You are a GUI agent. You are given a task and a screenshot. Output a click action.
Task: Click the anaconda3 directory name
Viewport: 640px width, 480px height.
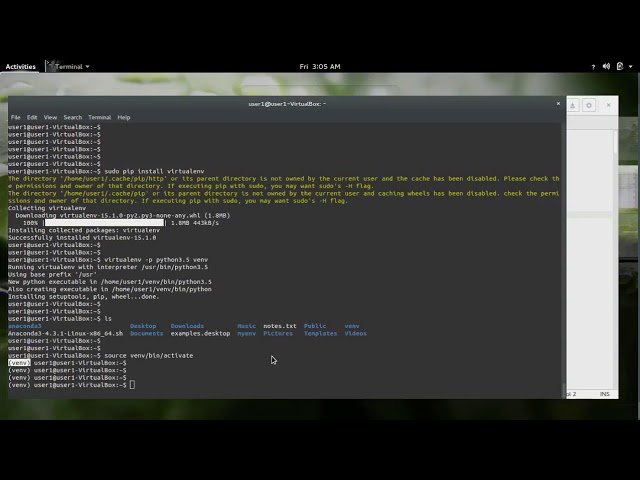24,326
